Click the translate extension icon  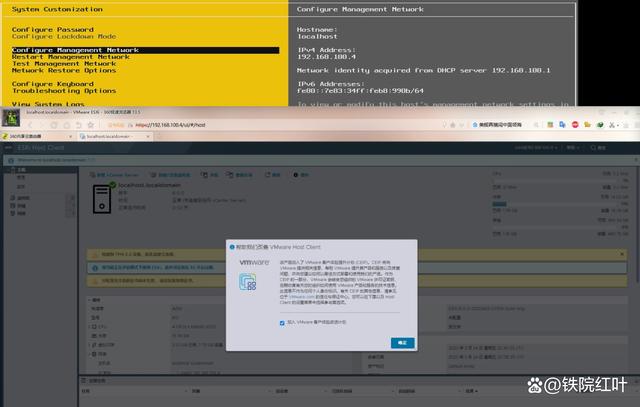(562, 125)
